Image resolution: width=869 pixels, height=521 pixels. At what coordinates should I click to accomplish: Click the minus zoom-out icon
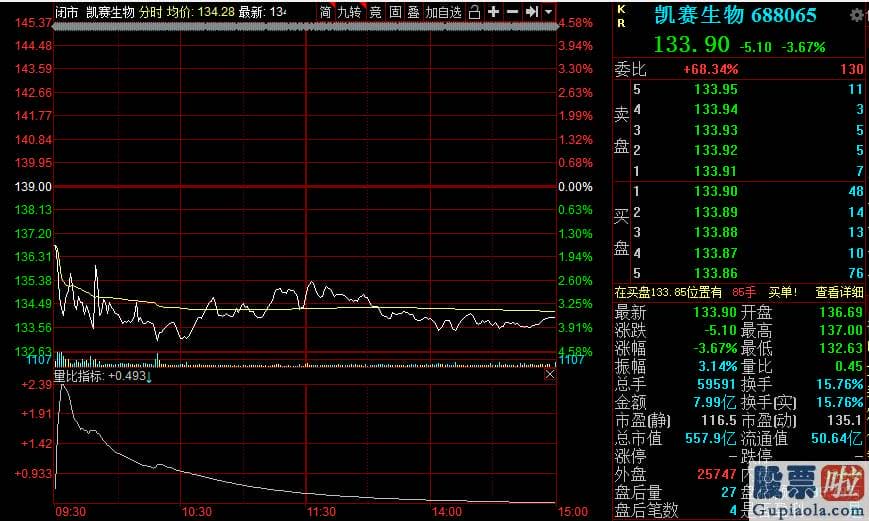pyautogui.click(x=513, y=12)
